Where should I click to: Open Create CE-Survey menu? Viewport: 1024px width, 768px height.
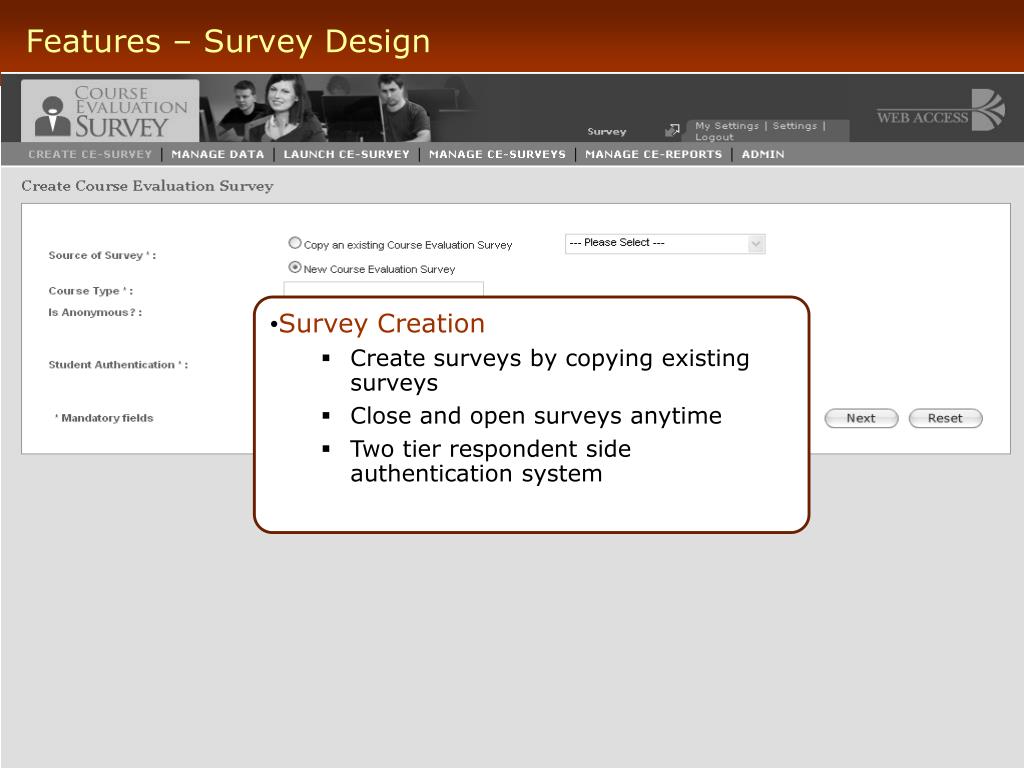coord(89,154)
